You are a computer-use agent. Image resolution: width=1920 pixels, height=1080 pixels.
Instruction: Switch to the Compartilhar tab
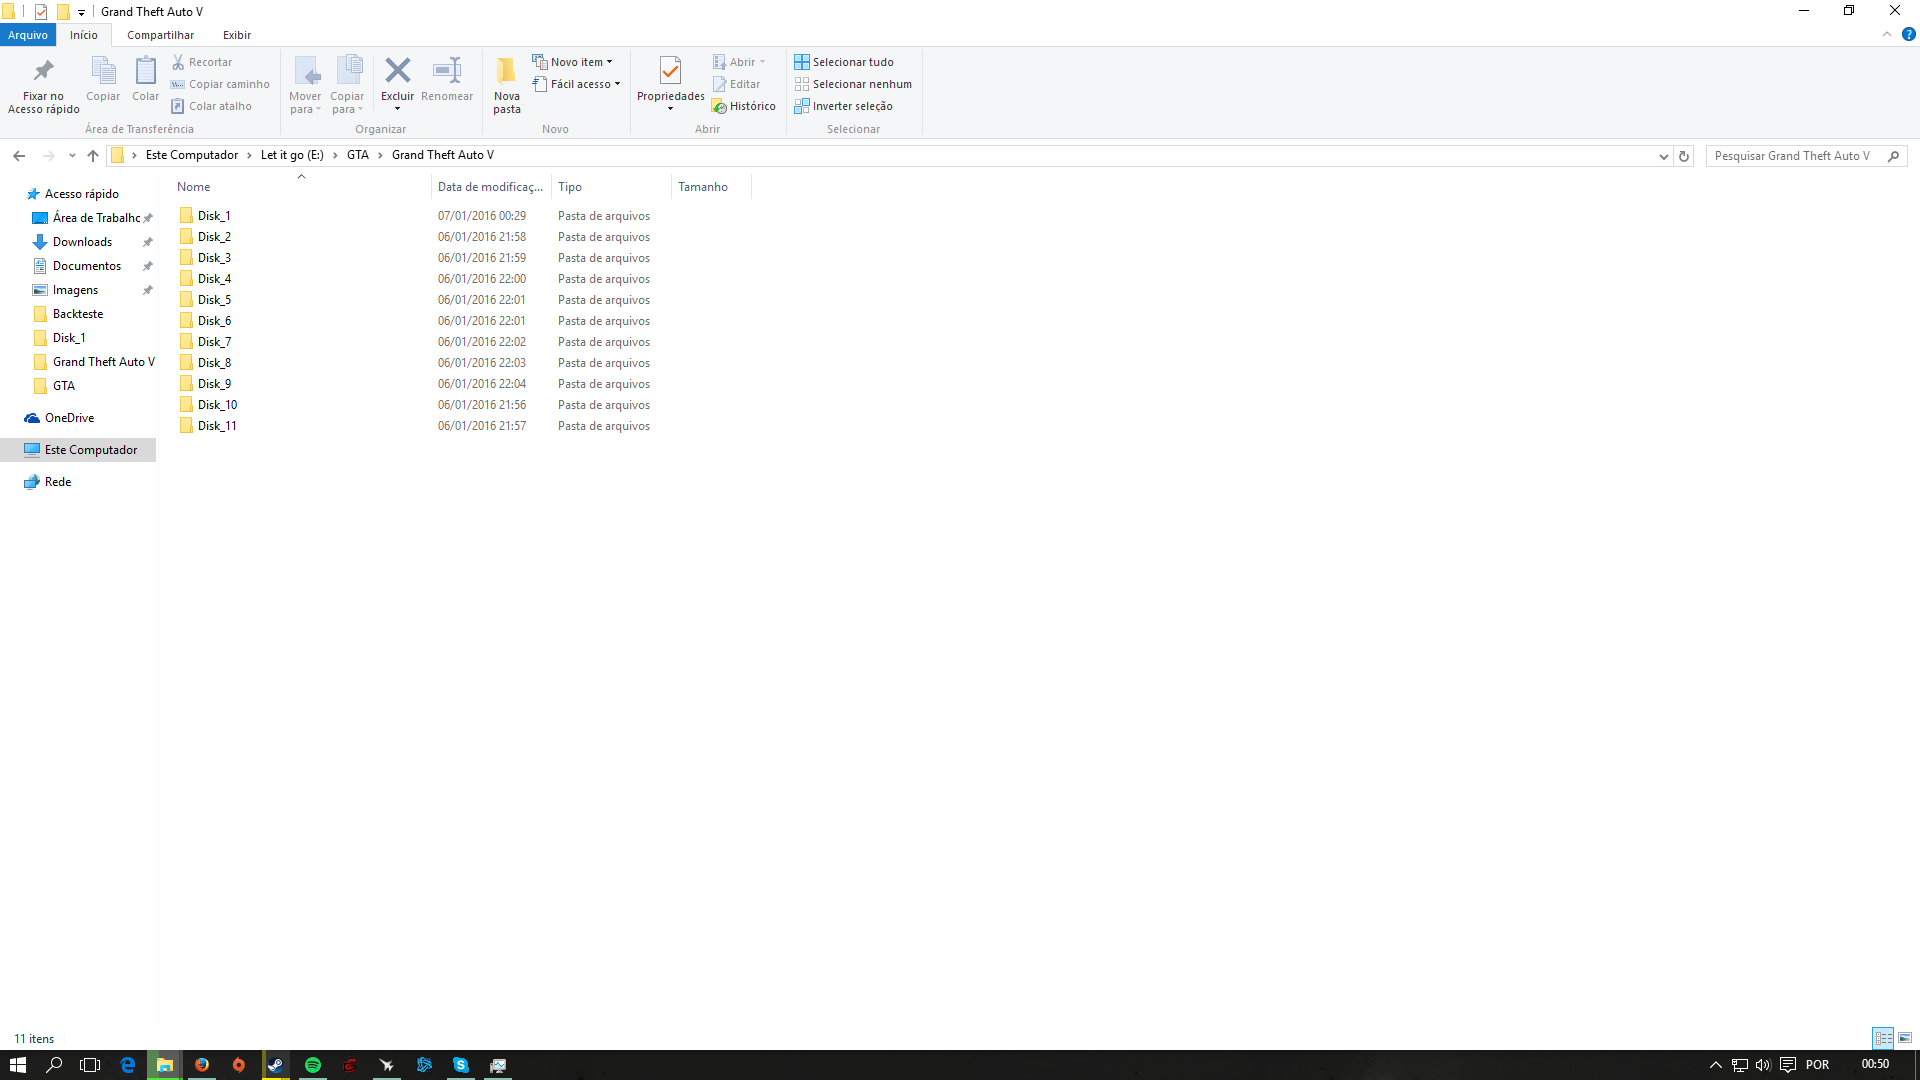pos(160,35)
